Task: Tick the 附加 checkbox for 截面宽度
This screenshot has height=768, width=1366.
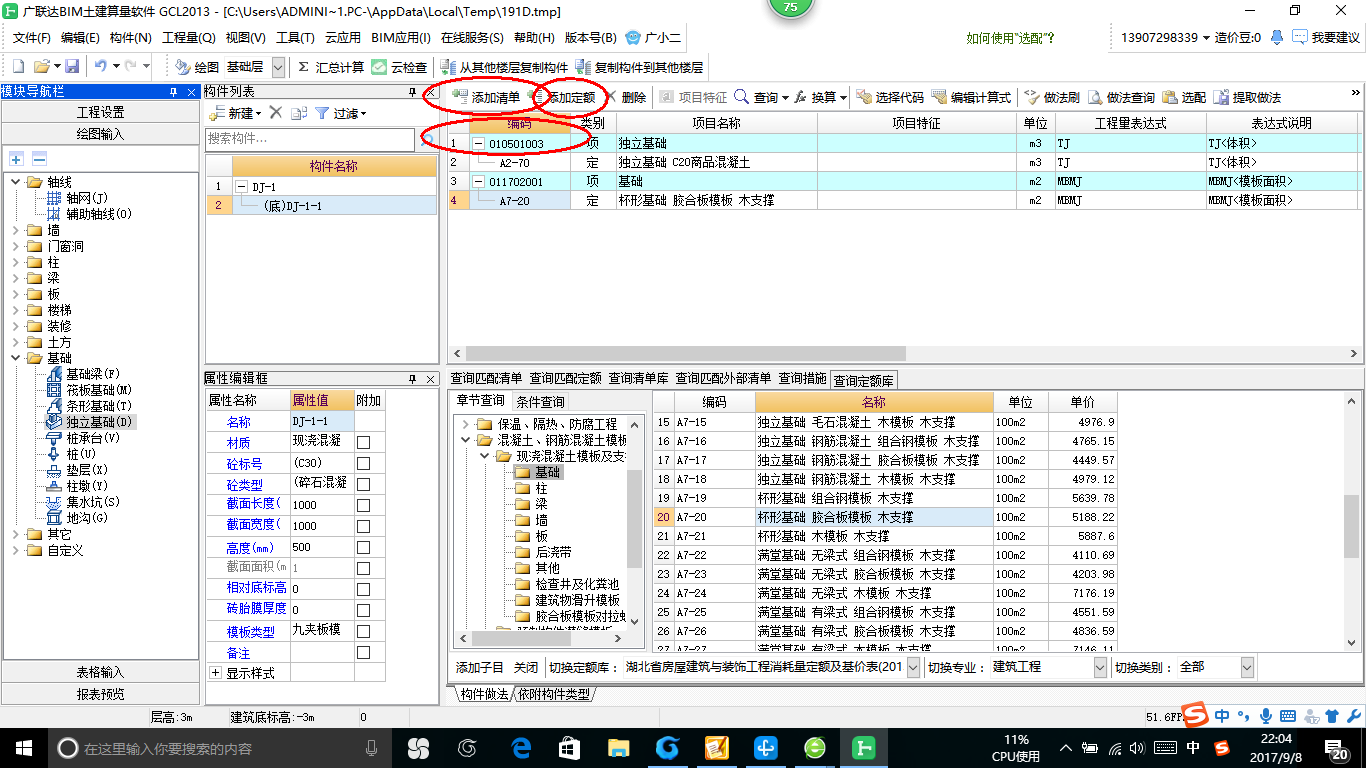Action: tap(364, 526)
